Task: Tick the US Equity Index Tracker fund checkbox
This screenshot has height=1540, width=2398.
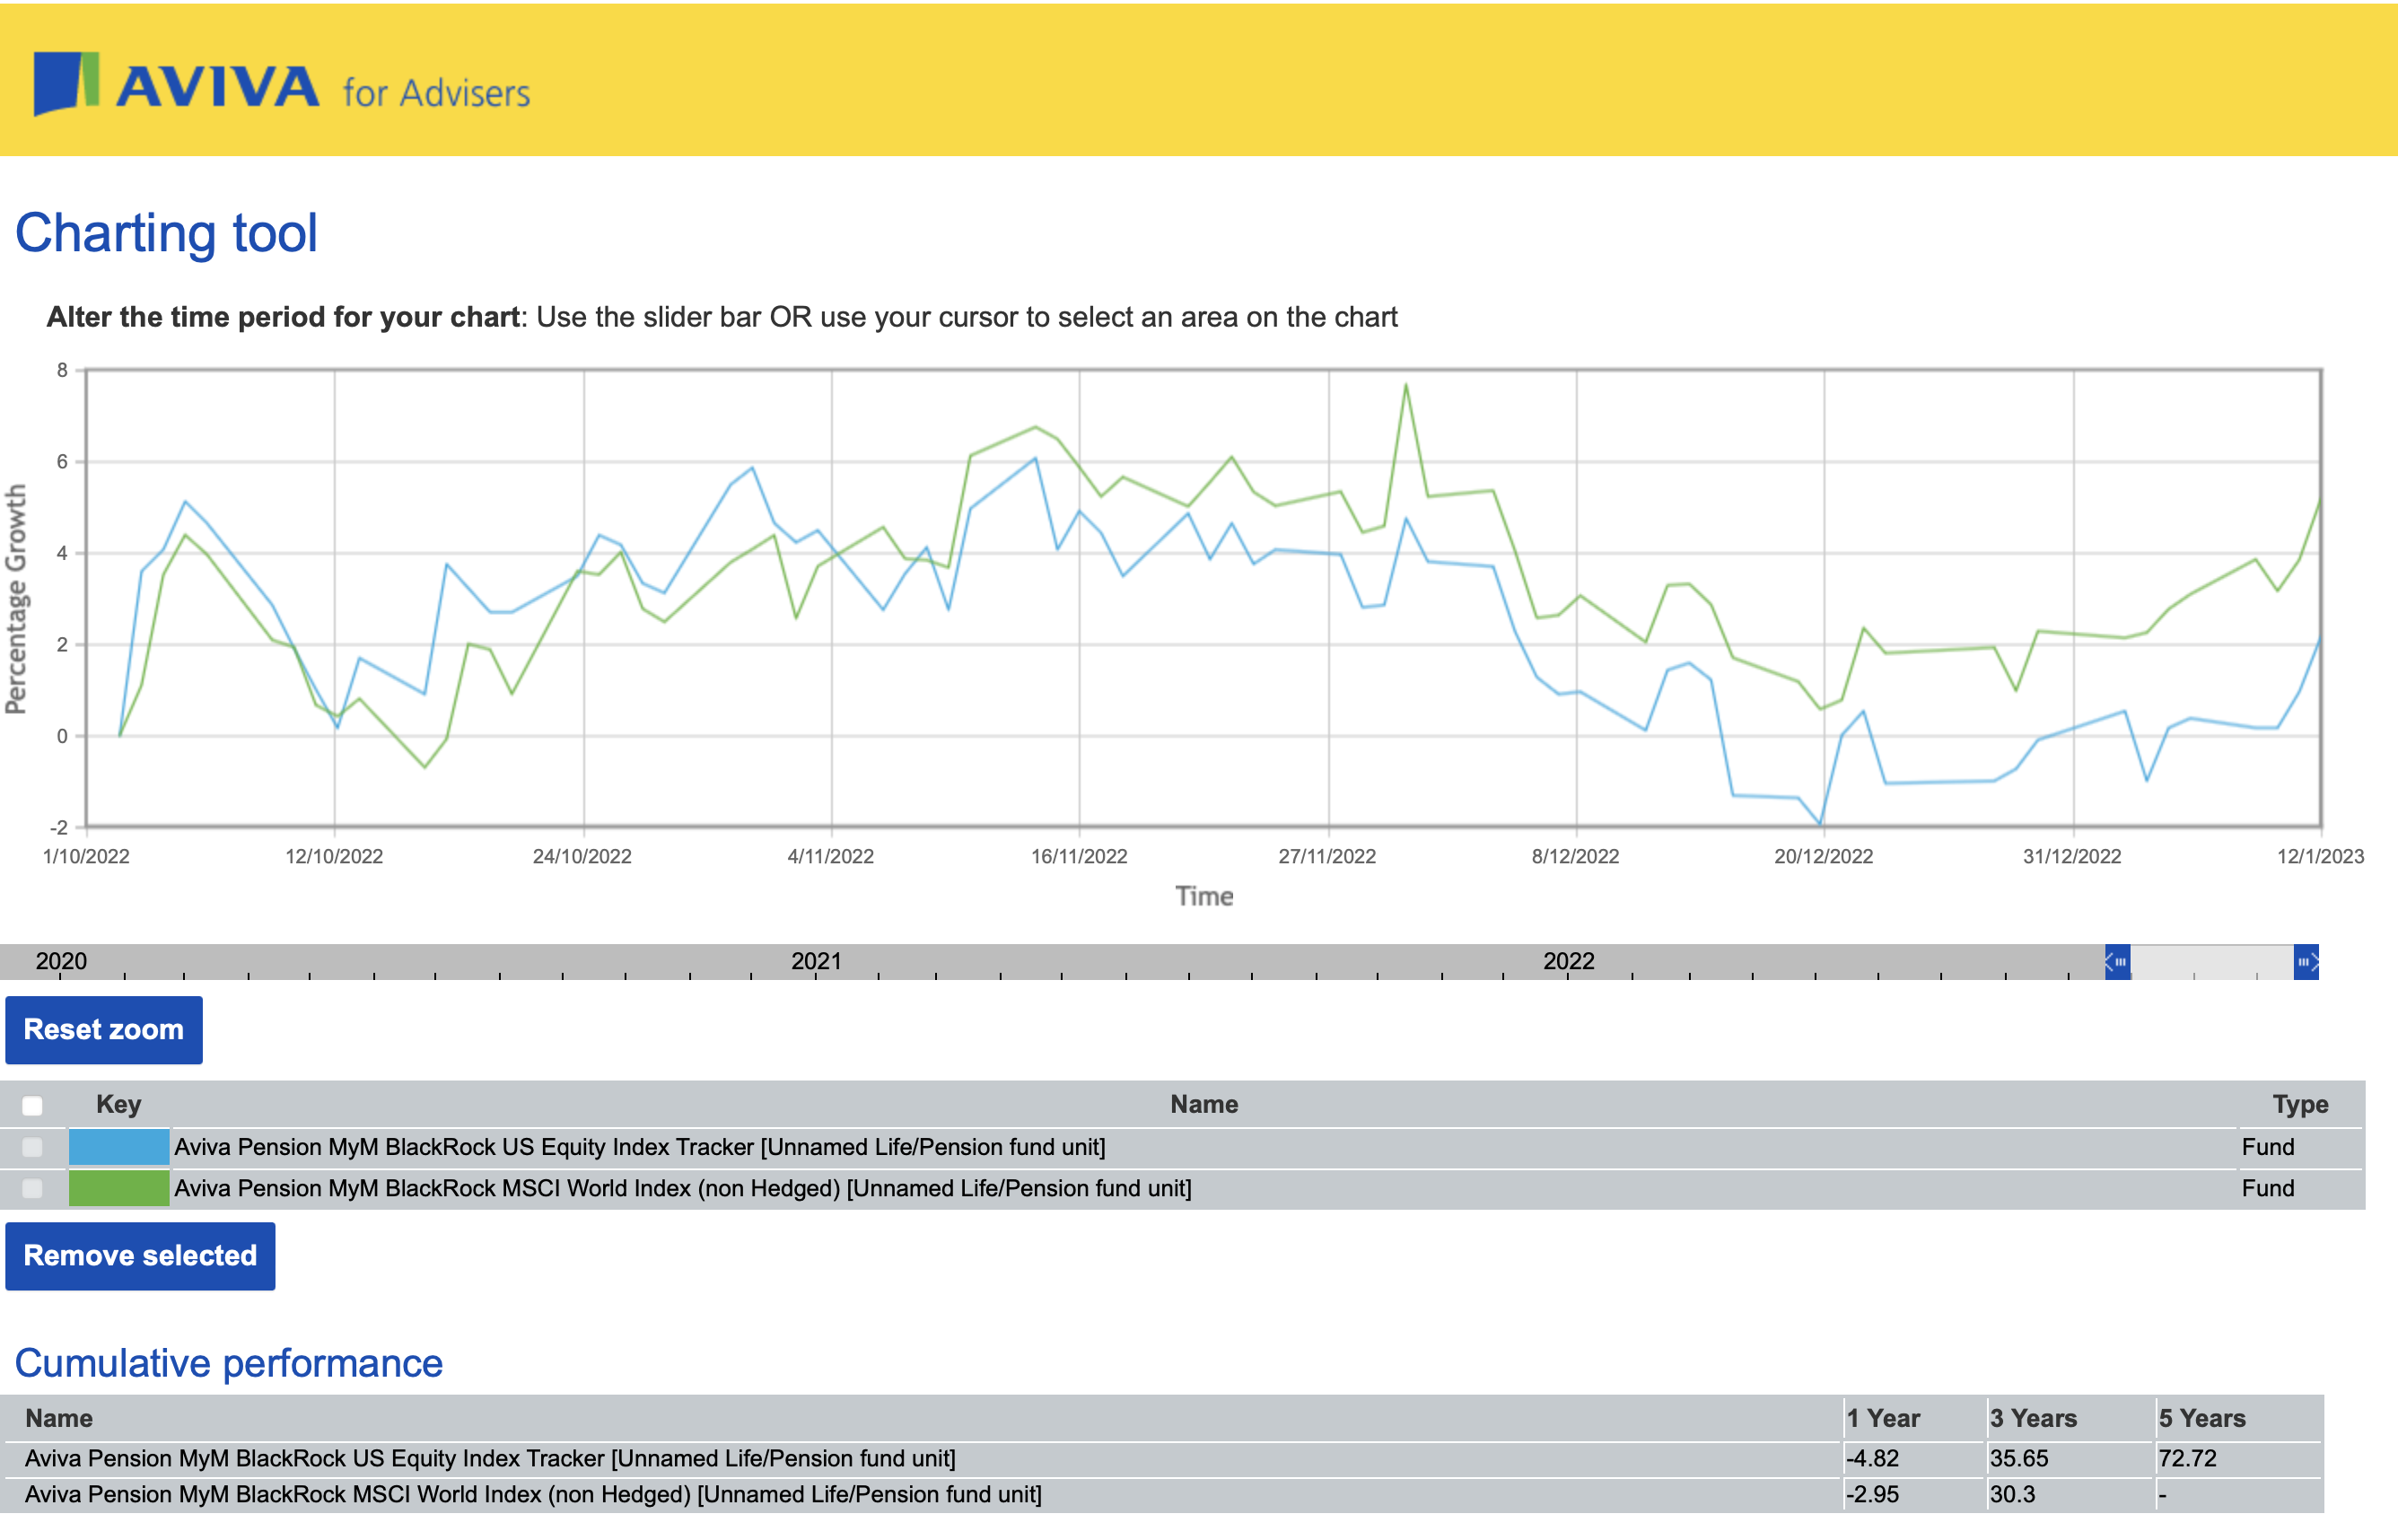Action: (x=33, y=1147)
